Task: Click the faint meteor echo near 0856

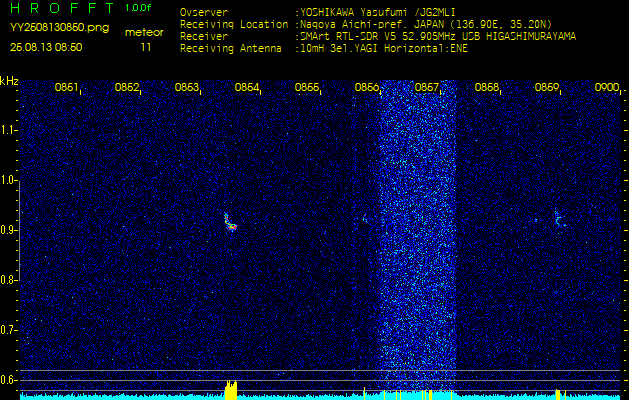Action: pos(365,219)
